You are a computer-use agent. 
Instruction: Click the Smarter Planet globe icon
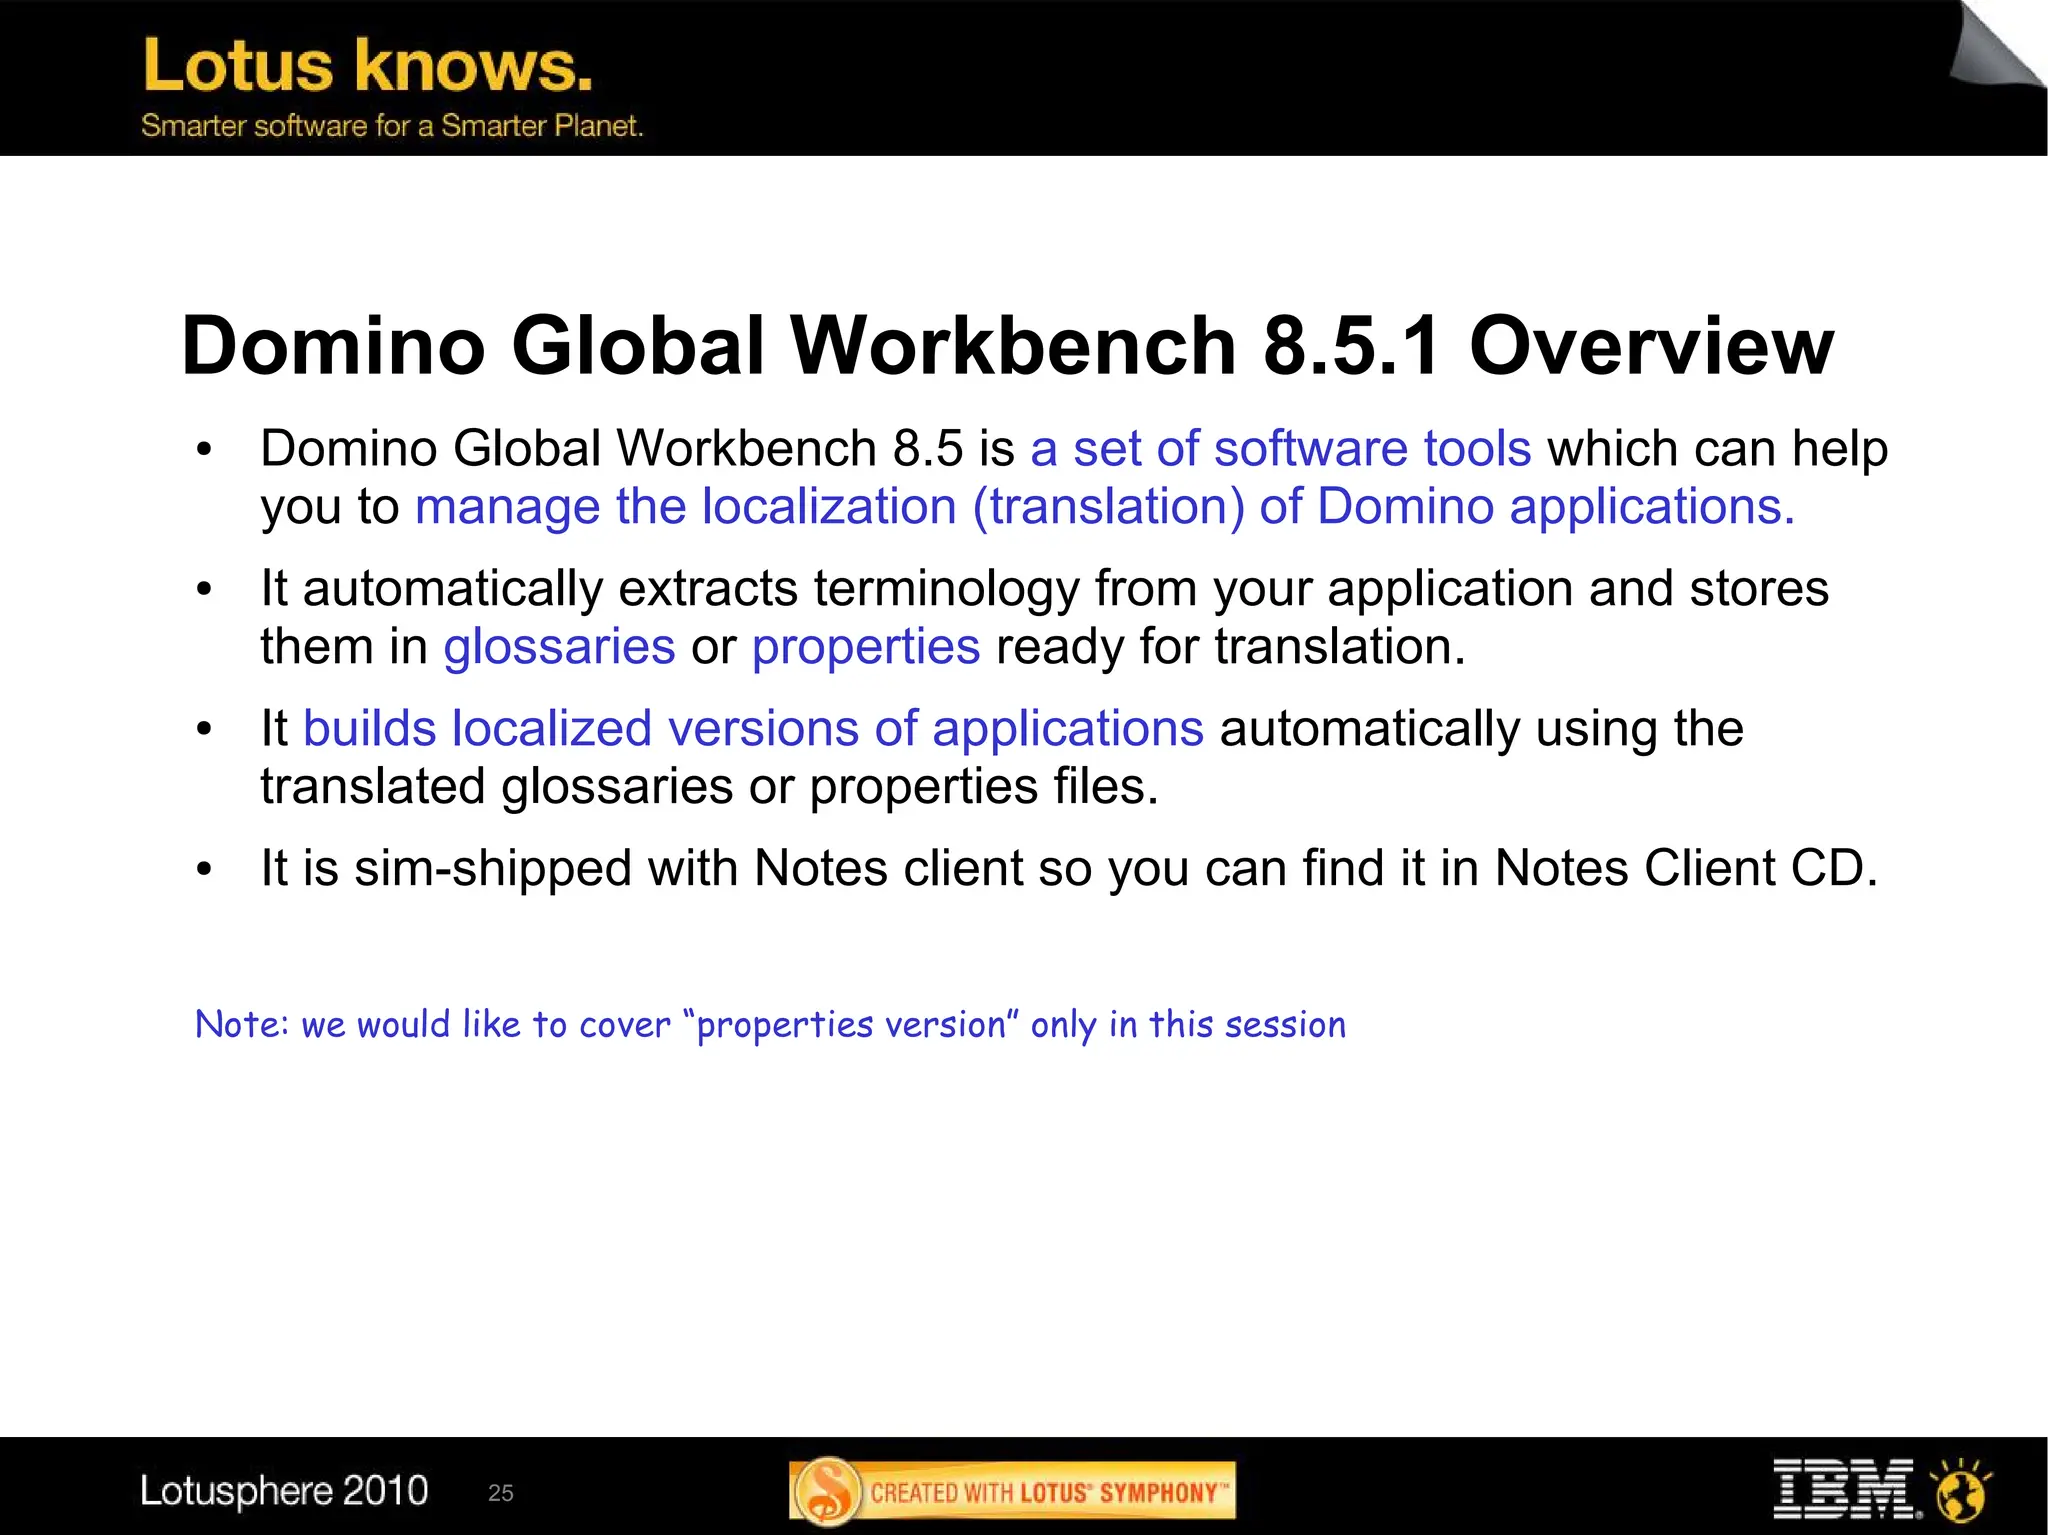click(1961, 1490)
